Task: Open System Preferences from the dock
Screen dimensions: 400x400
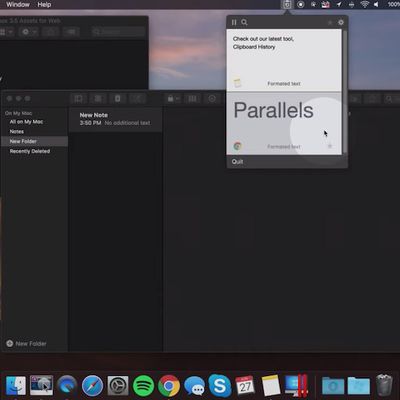Action: click(118, 386)
